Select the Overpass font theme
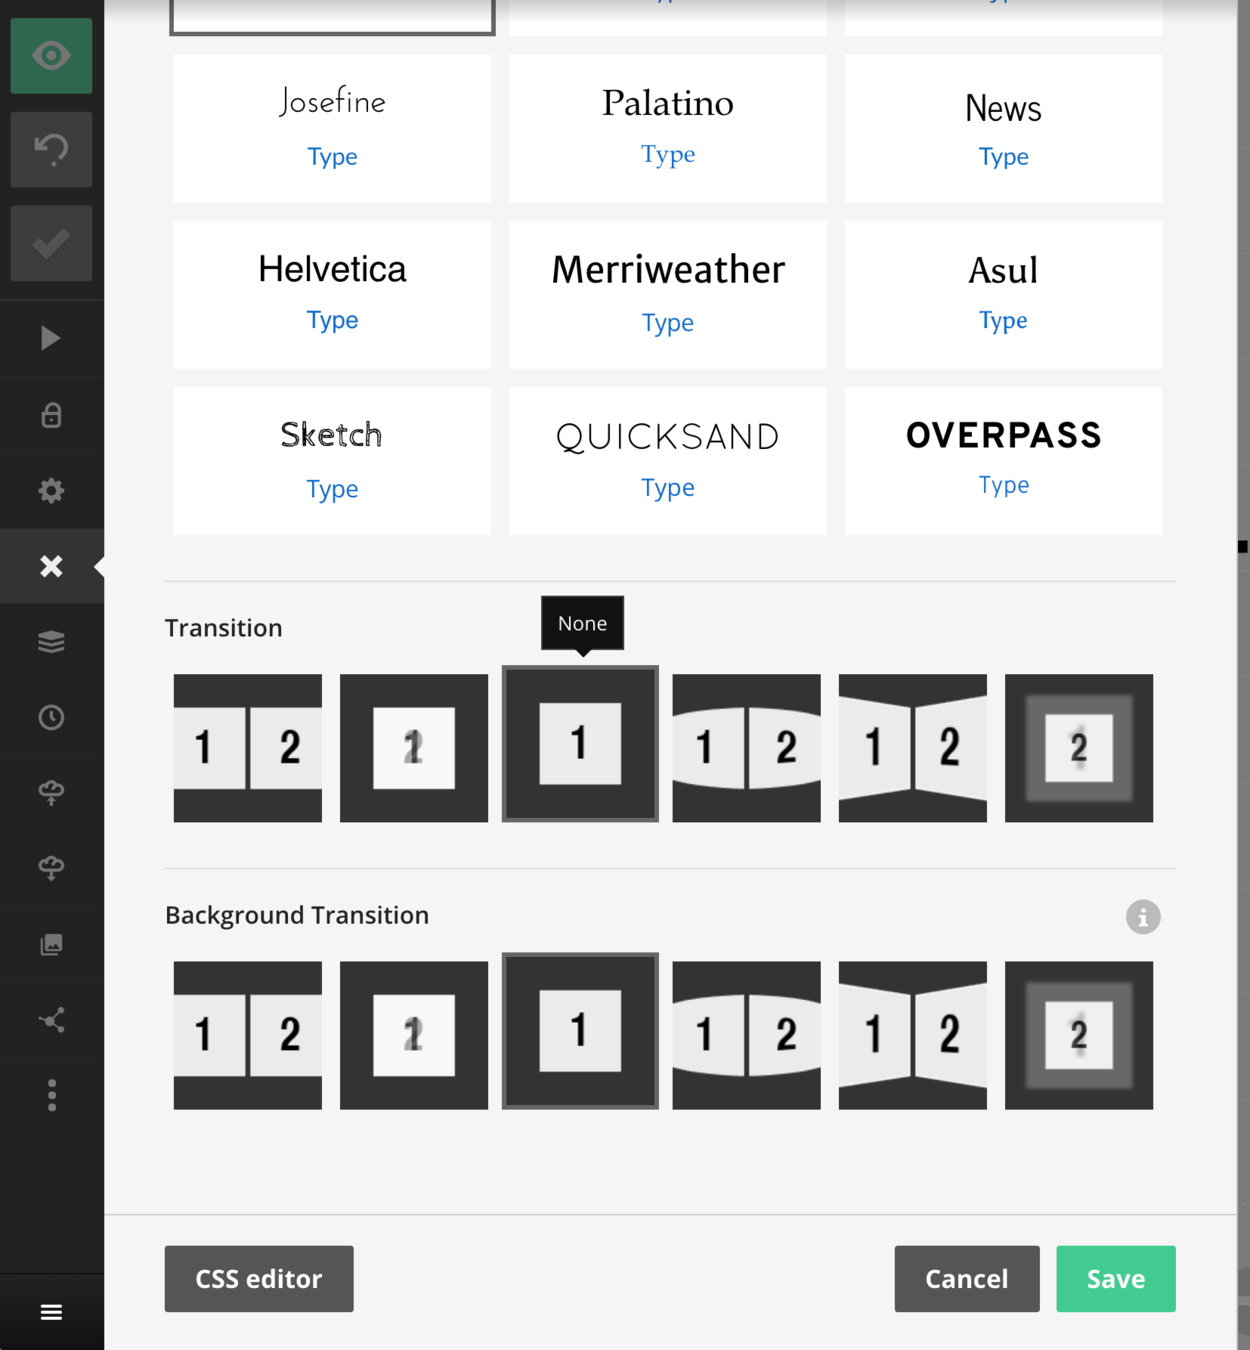Image resolution: width=1250 pixels, height=1350 pixels. [x=1003, y=461]
